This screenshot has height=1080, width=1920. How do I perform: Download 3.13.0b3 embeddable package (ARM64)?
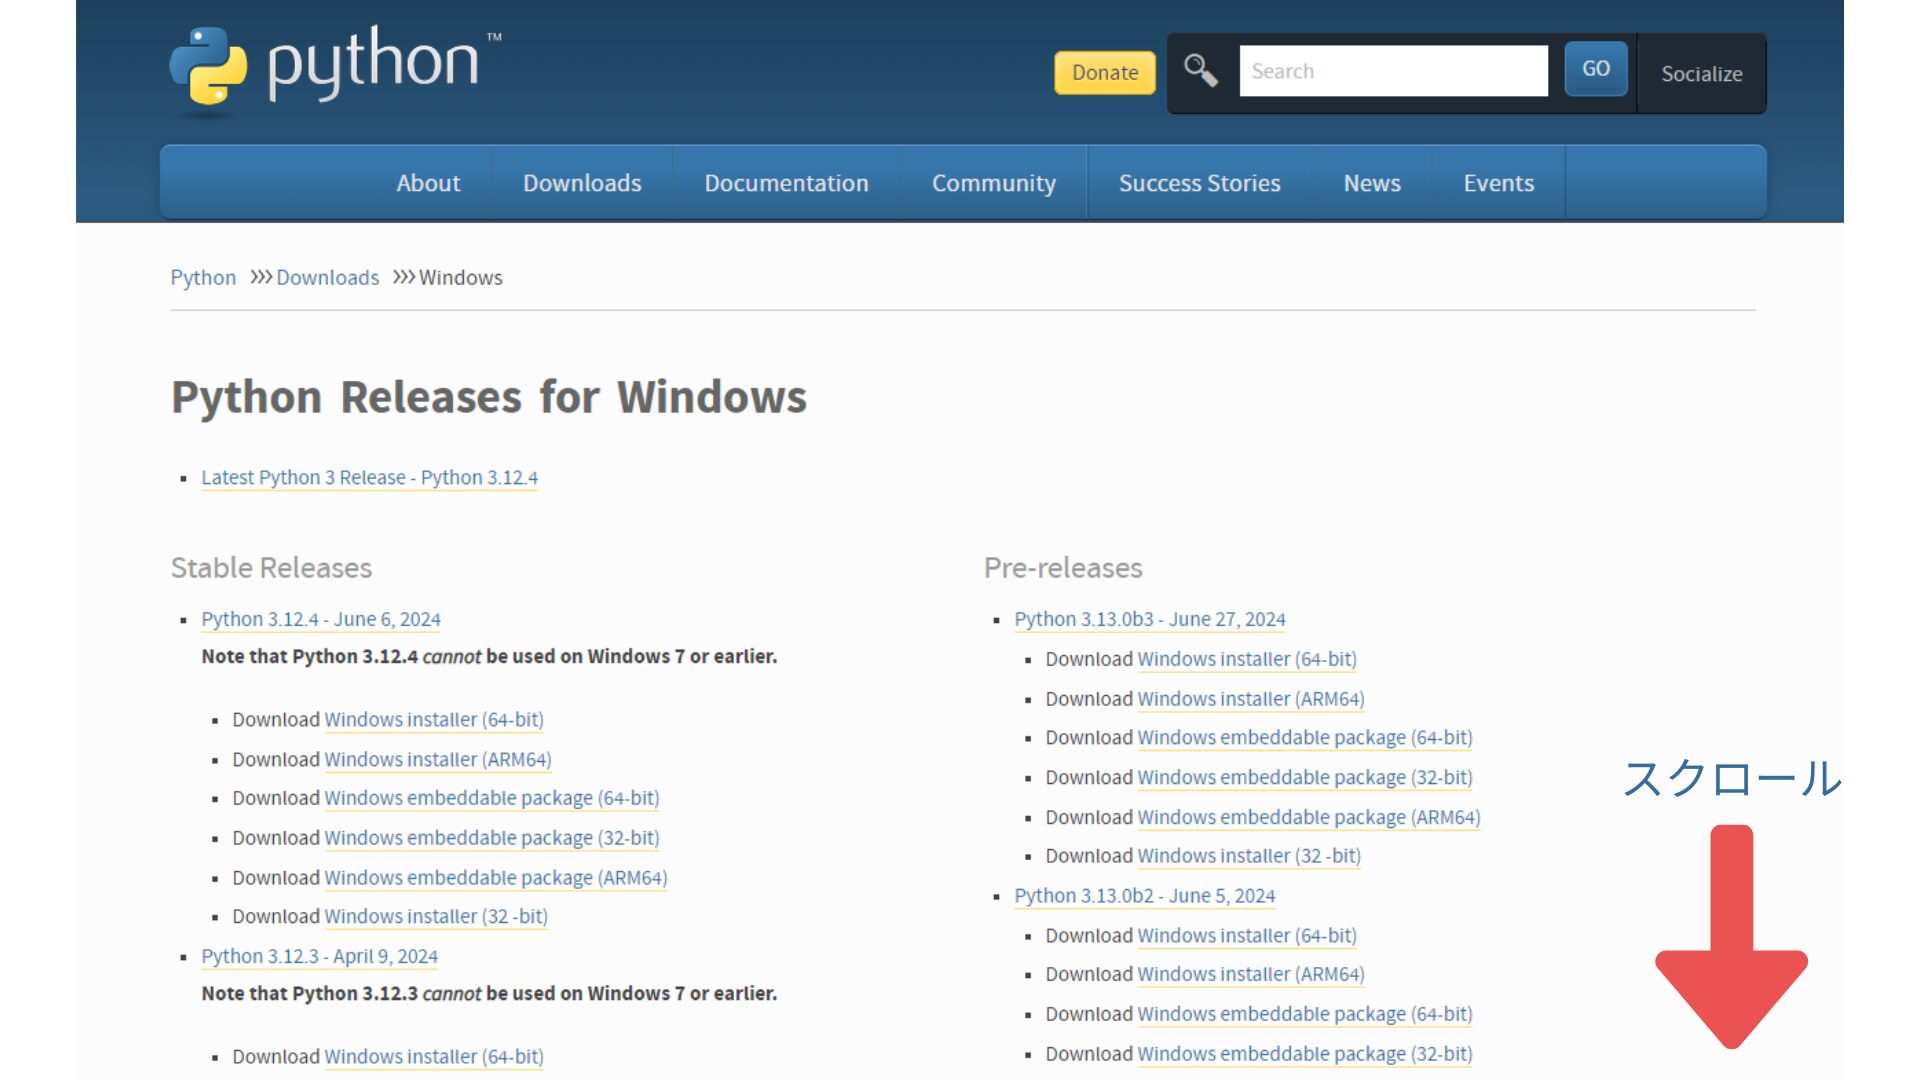[1309, 817]
